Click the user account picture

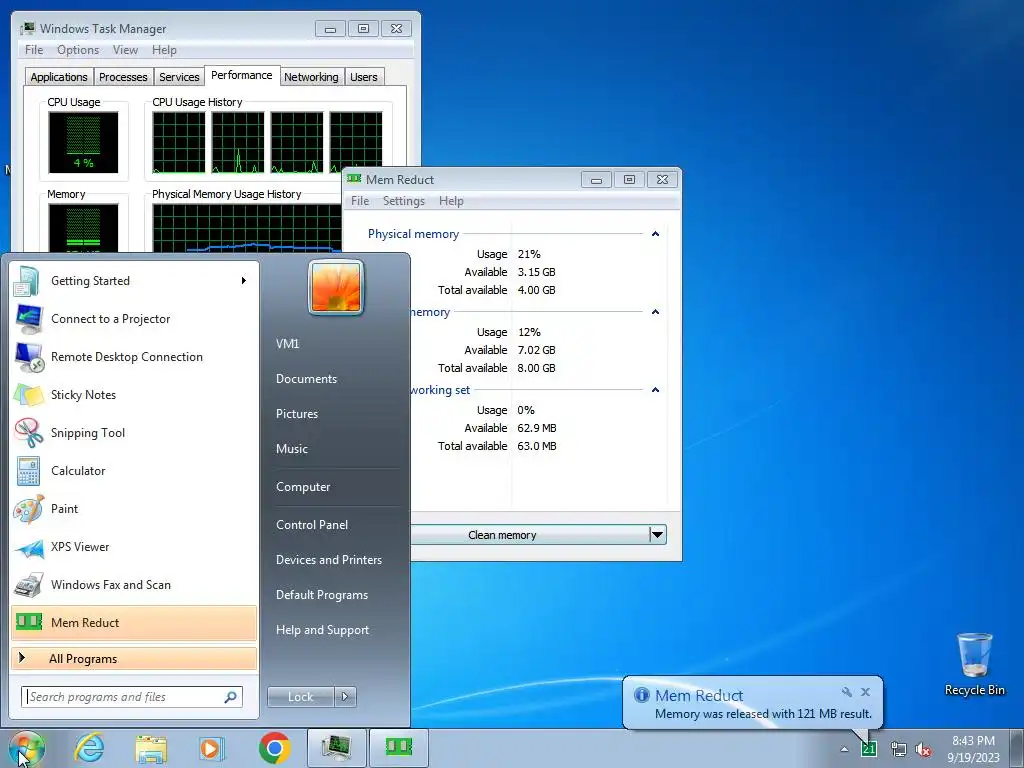(336, 287)
